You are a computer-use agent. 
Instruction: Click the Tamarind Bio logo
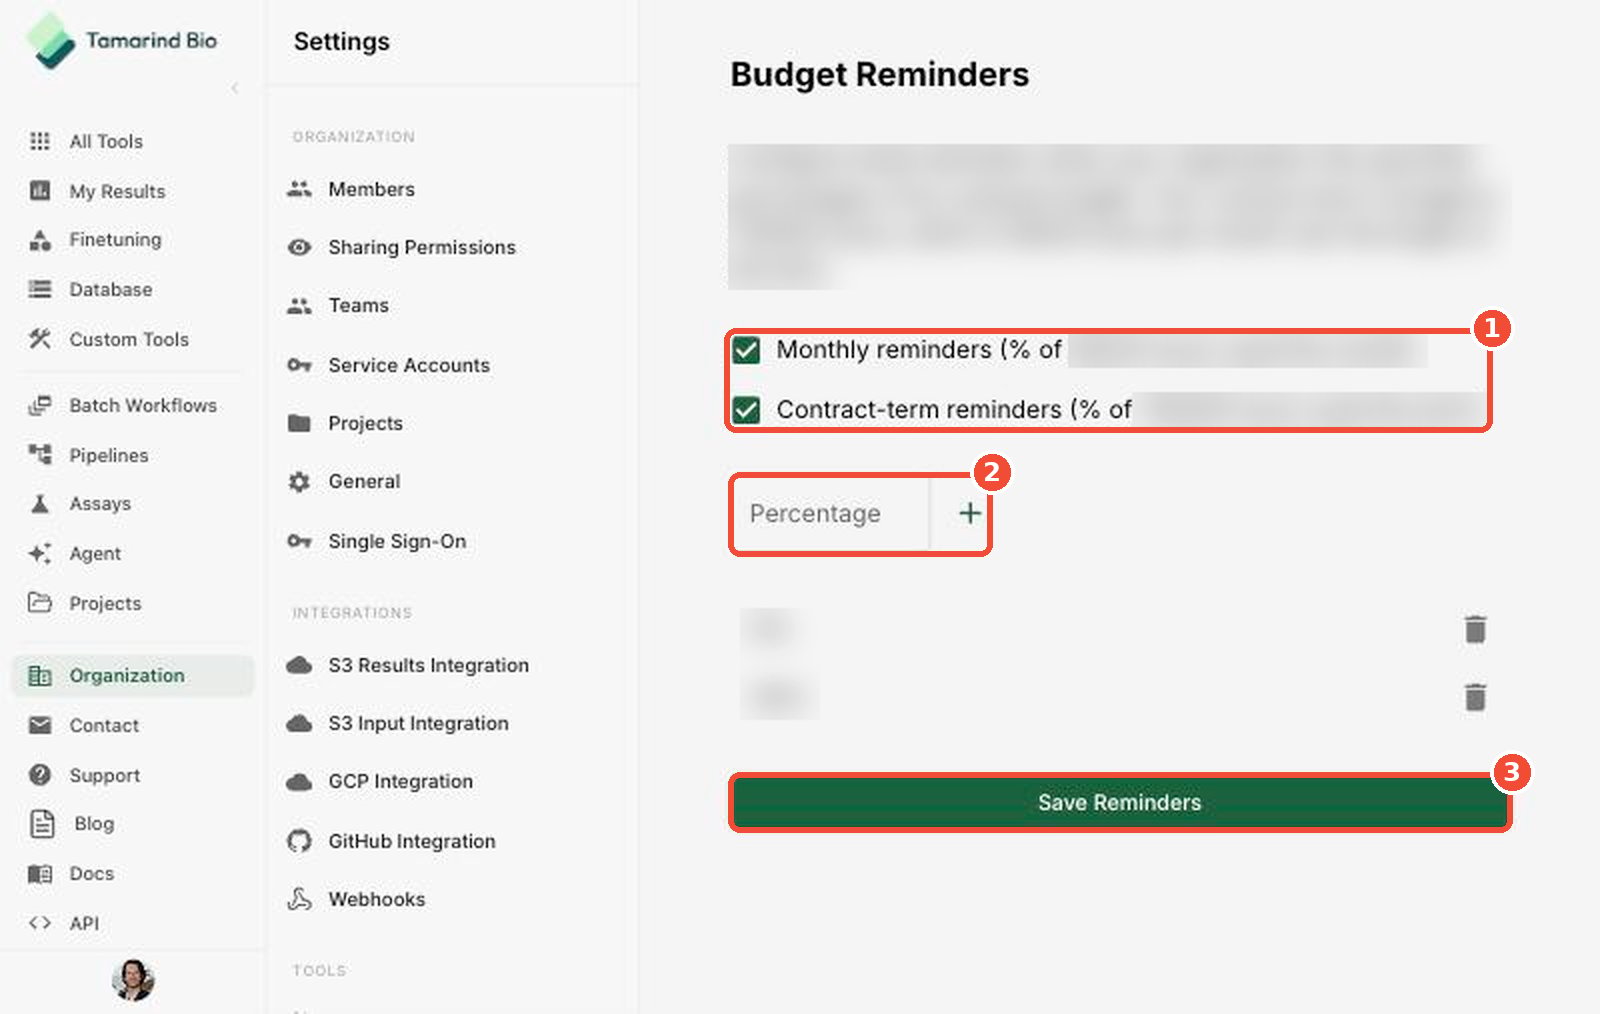point(121,41)
